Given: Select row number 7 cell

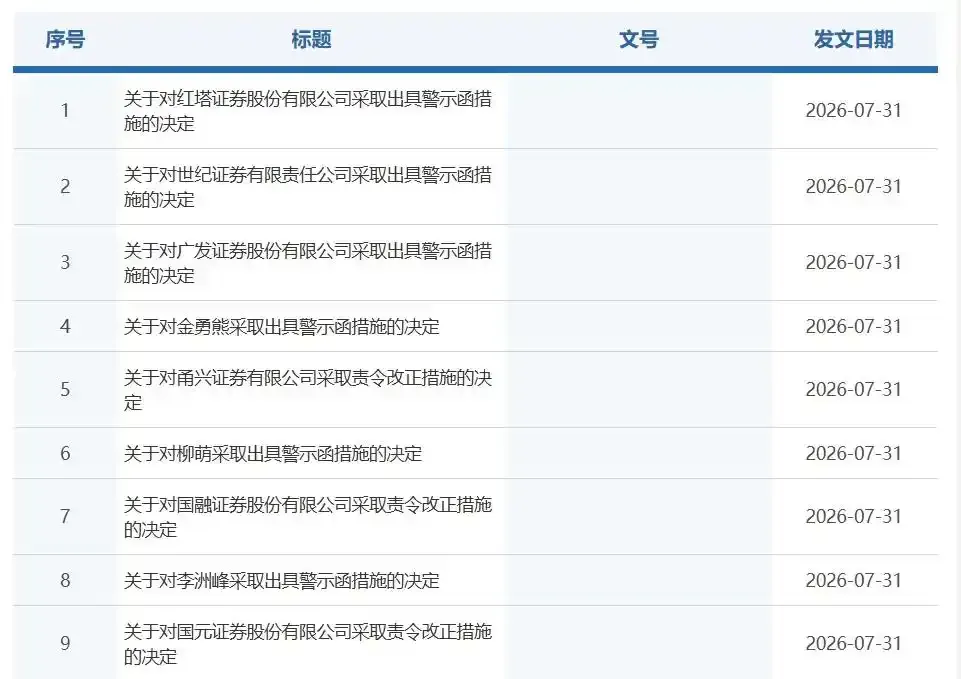Looking at the screenshot, I should (x=65, y=517).
